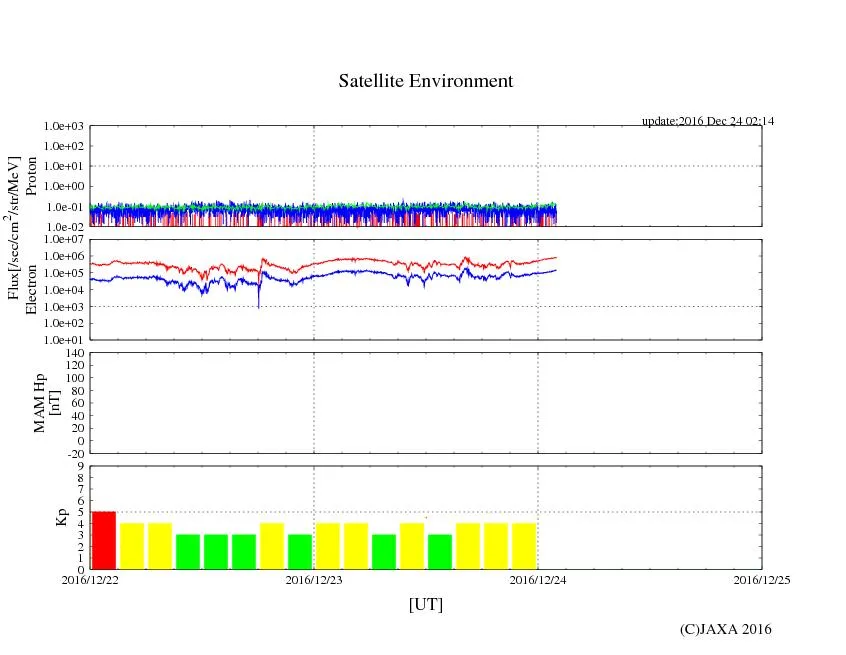The image size is (846, 655).
Task: Click the "3" Kp tick label
Action: point(81,535)
